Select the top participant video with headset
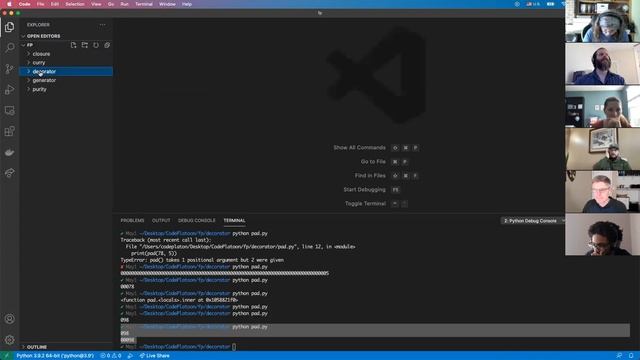 click(602, 21)
